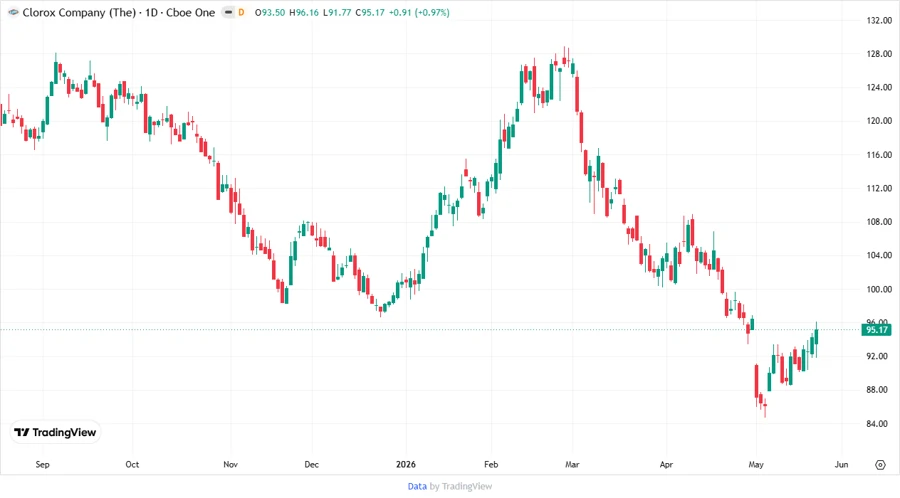
Task: Click the 124.00 price axis label
Action: tap(879, 88)
